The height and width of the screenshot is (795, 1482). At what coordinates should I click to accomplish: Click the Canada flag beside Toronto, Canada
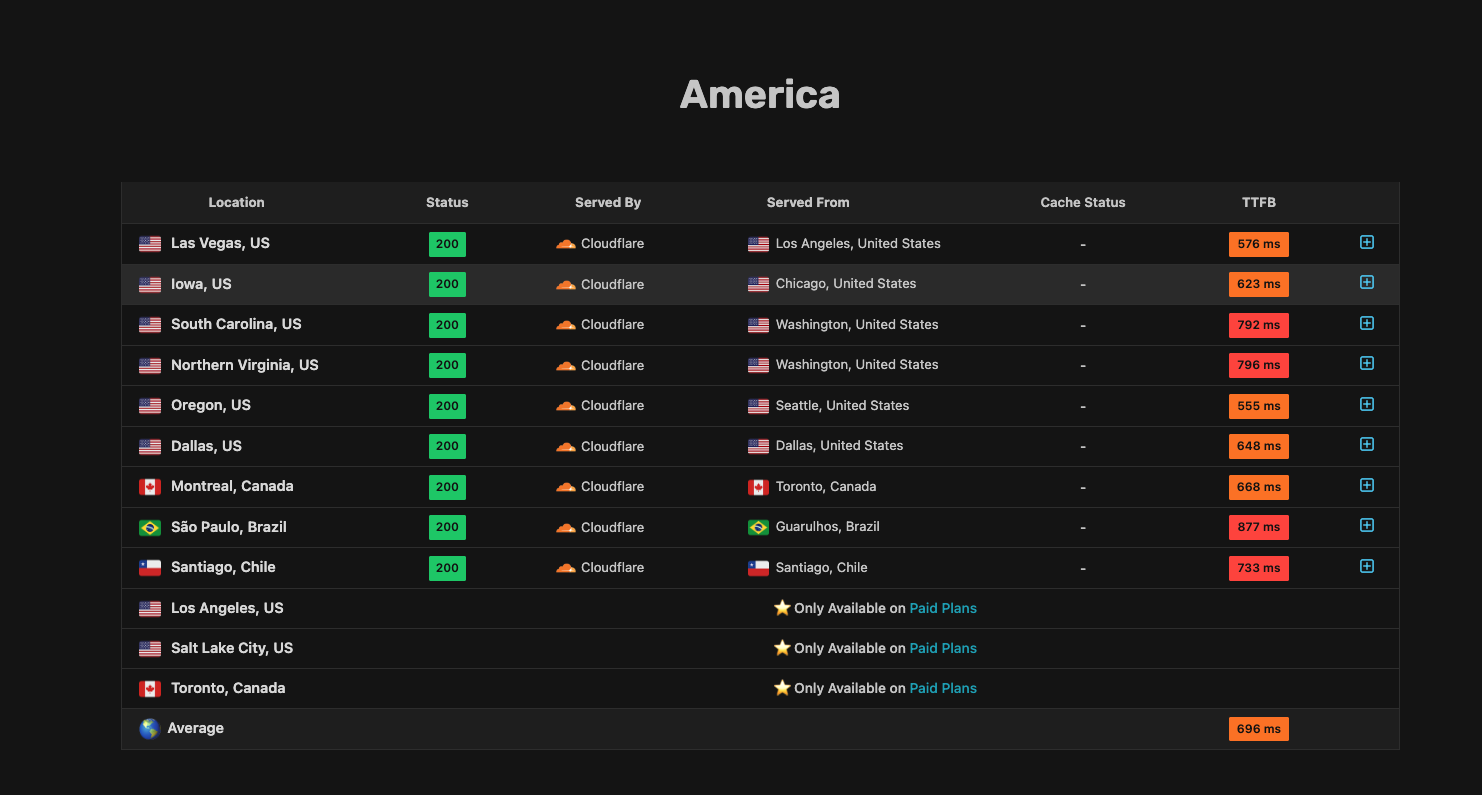tap(150, 689)
